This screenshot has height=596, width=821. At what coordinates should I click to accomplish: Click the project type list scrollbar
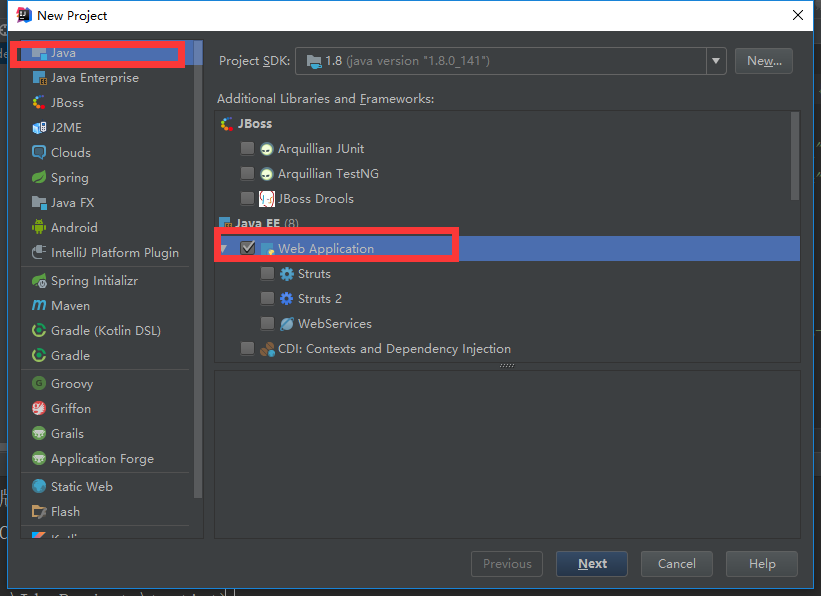click(x=198, y=270)
